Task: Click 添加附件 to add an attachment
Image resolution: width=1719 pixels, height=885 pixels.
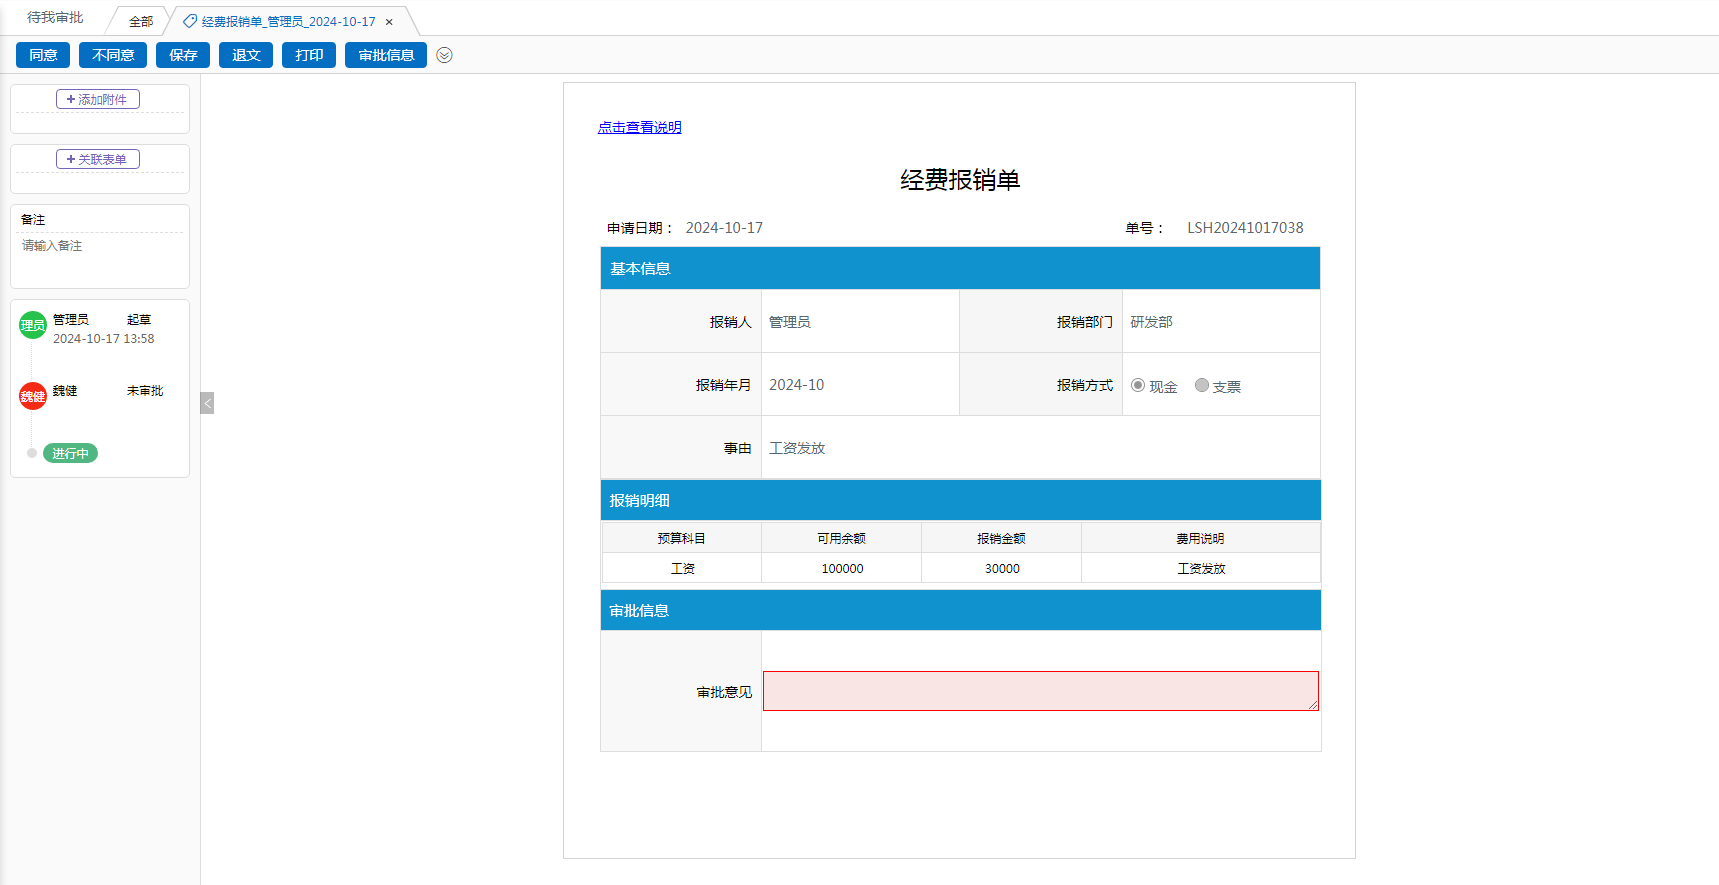Action: [98, 99]
